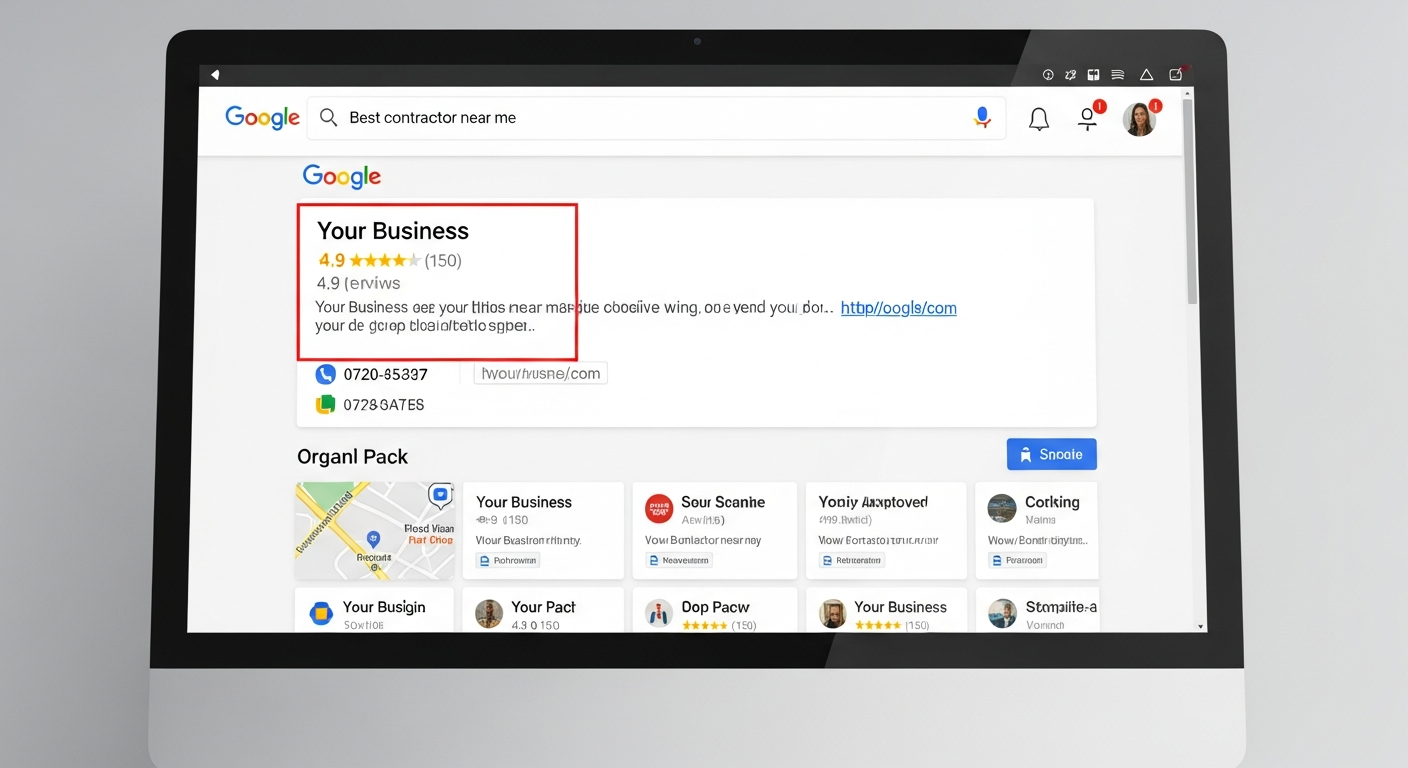This screenshot has height=768, width=1408.
Task: Select the avatar on the Dop Pacw card
Action: click(659, 614)
